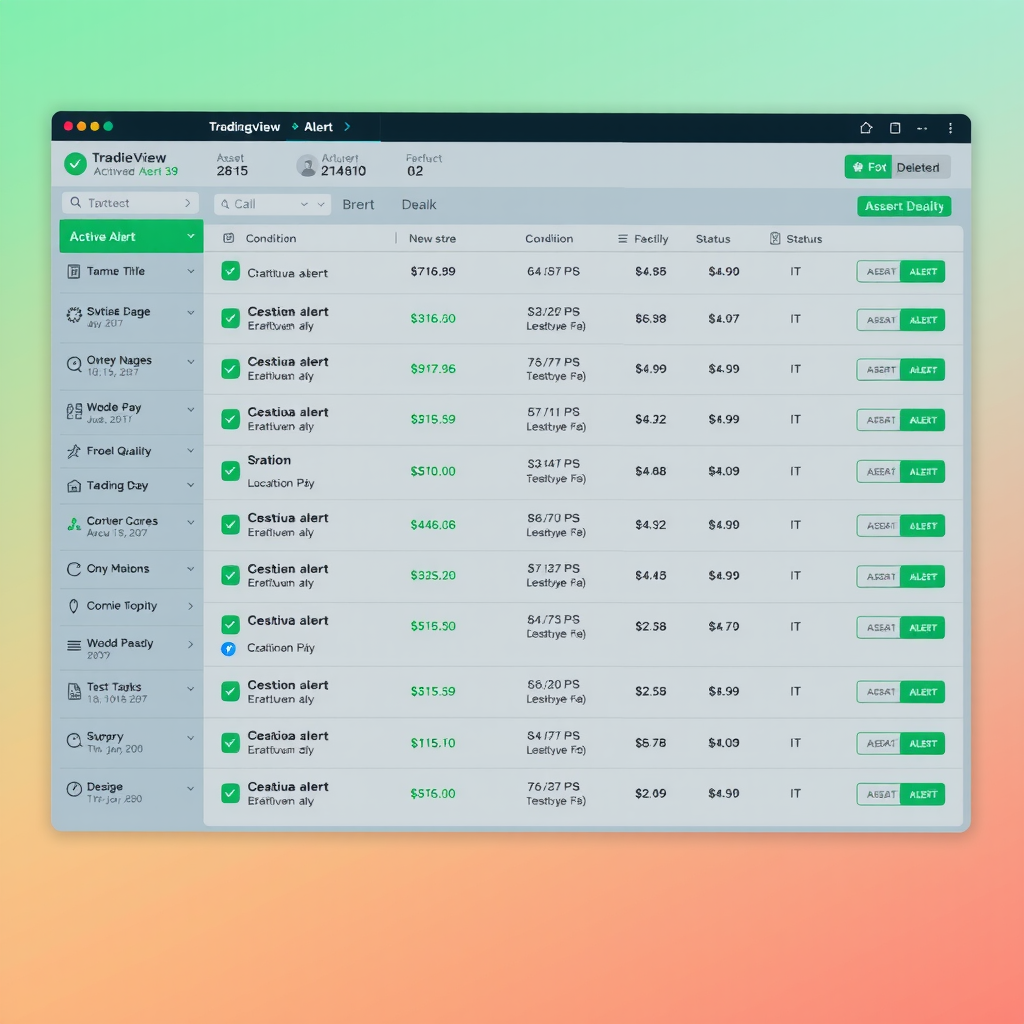Switch to the Dealk tab
Viewport: 1024px width, 1024px height.
419,204
